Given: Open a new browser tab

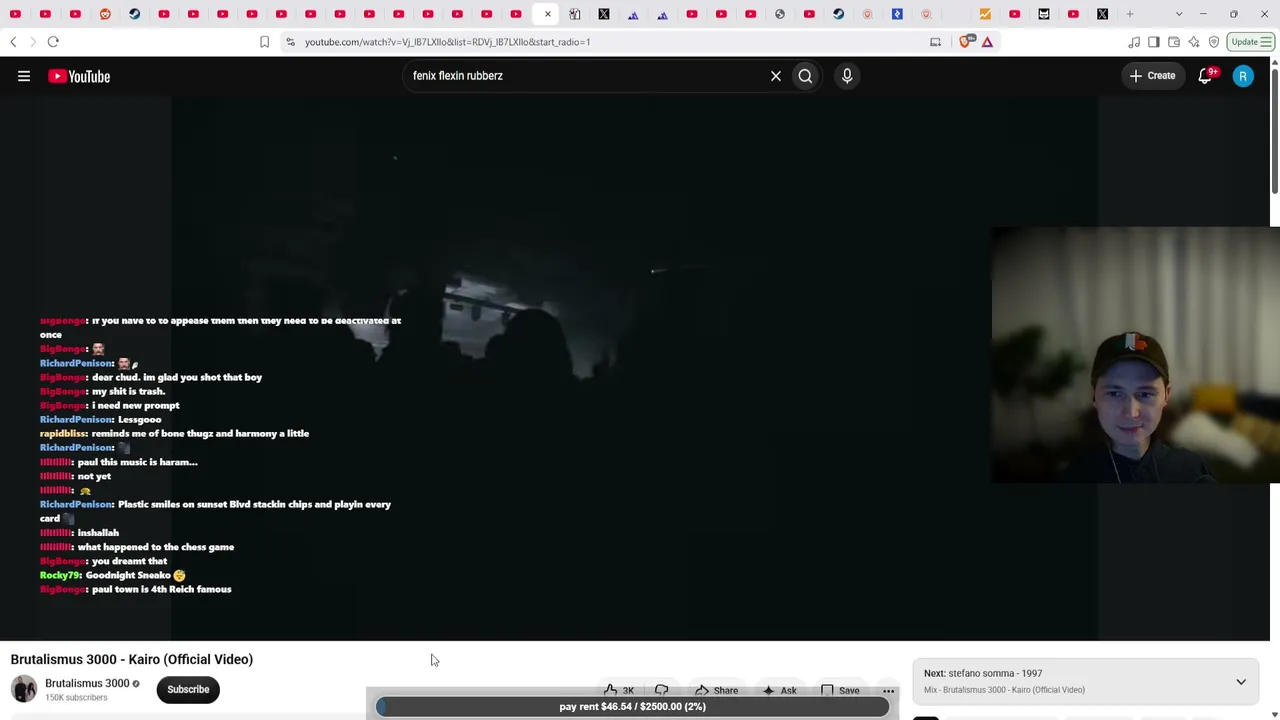Looking at the screenshot, I should point(1130,14).
